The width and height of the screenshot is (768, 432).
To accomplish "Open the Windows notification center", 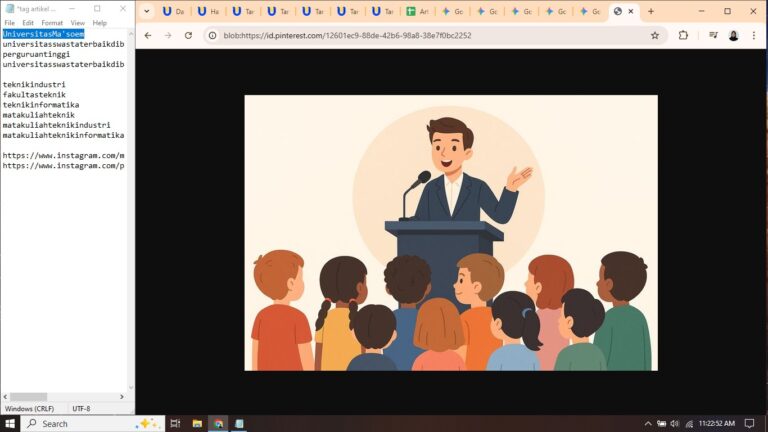I will [749, 424].
